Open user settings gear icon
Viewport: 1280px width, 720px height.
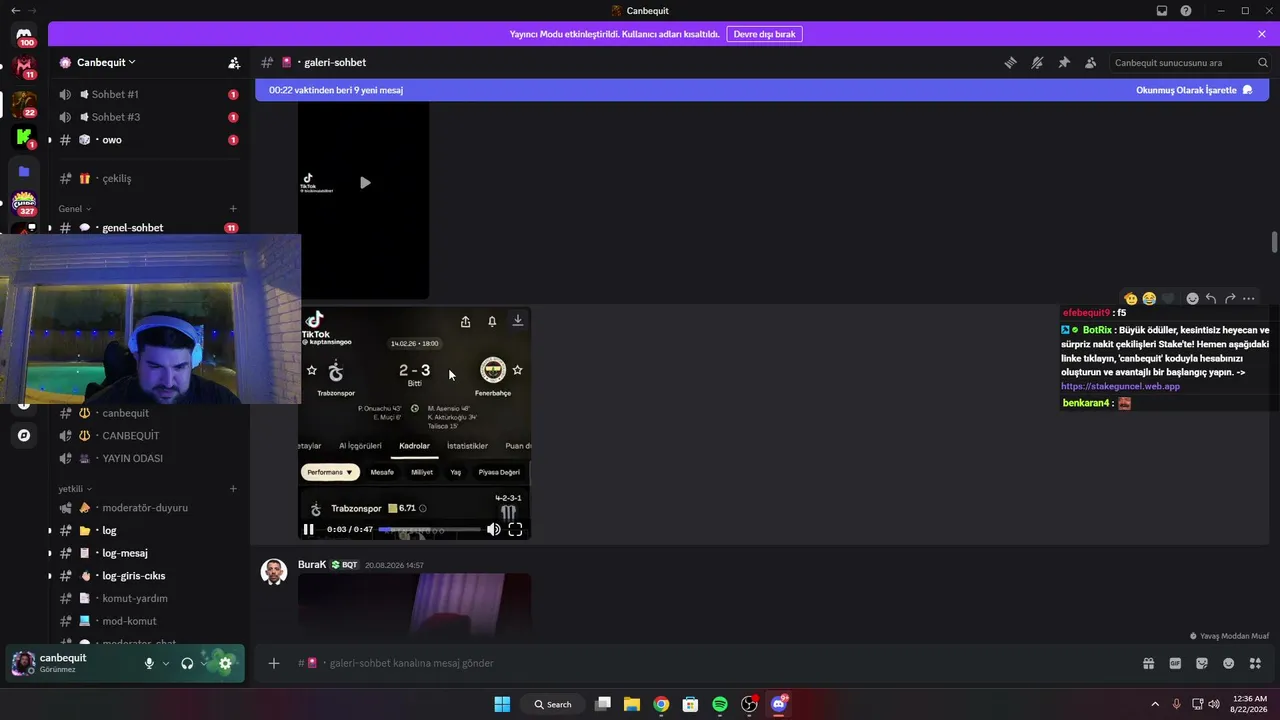[x=225, y=663]
